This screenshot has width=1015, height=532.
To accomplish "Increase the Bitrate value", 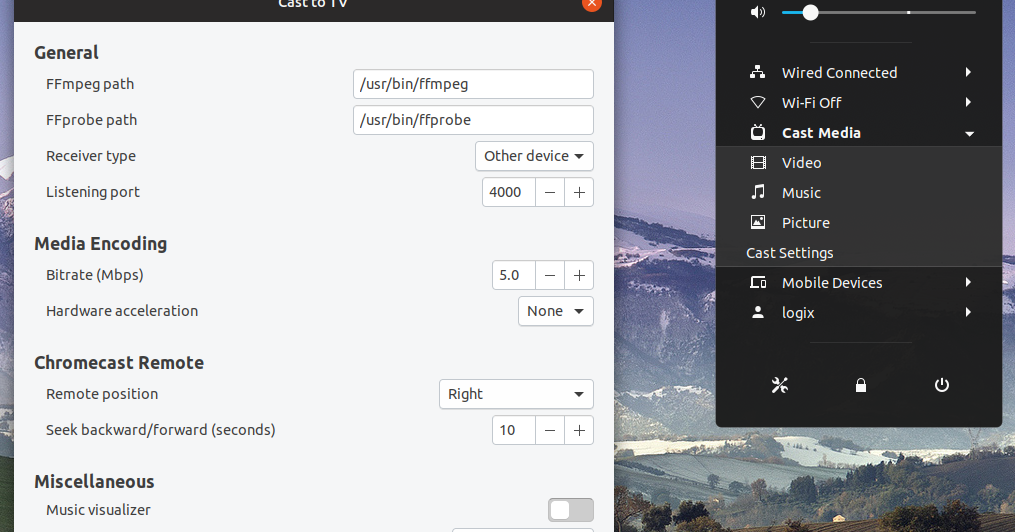I will click(x=579, y=275).
